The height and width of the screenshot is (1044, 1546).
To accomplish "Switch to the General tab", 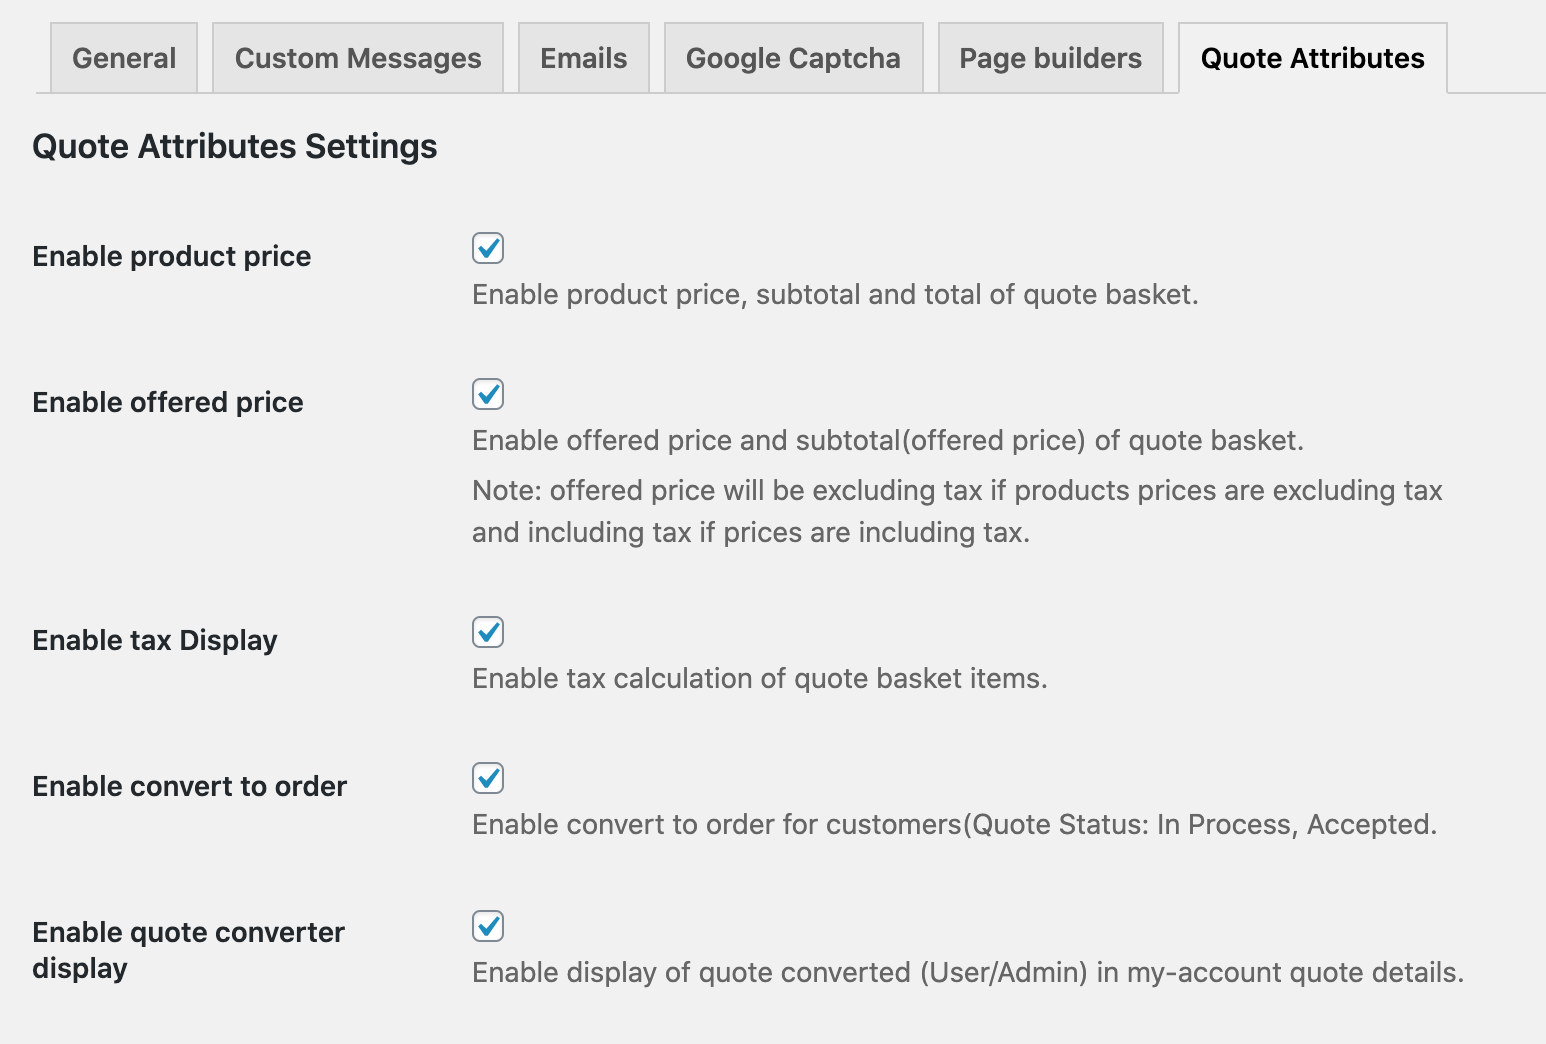I will (x=123, y=58).
